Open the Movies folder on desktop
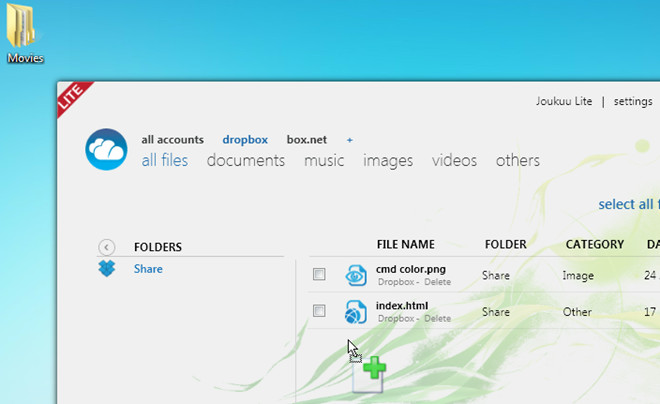The width and height of the screenshot is (660, 404). (x=24, y=34)
